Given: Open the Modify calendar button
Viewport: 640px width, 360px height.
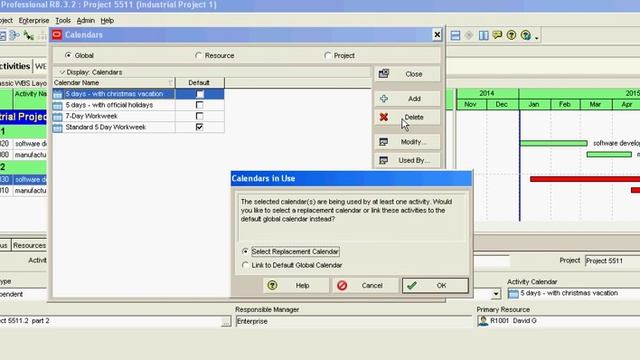Looking at the screenshot, I should click(407, 142).
